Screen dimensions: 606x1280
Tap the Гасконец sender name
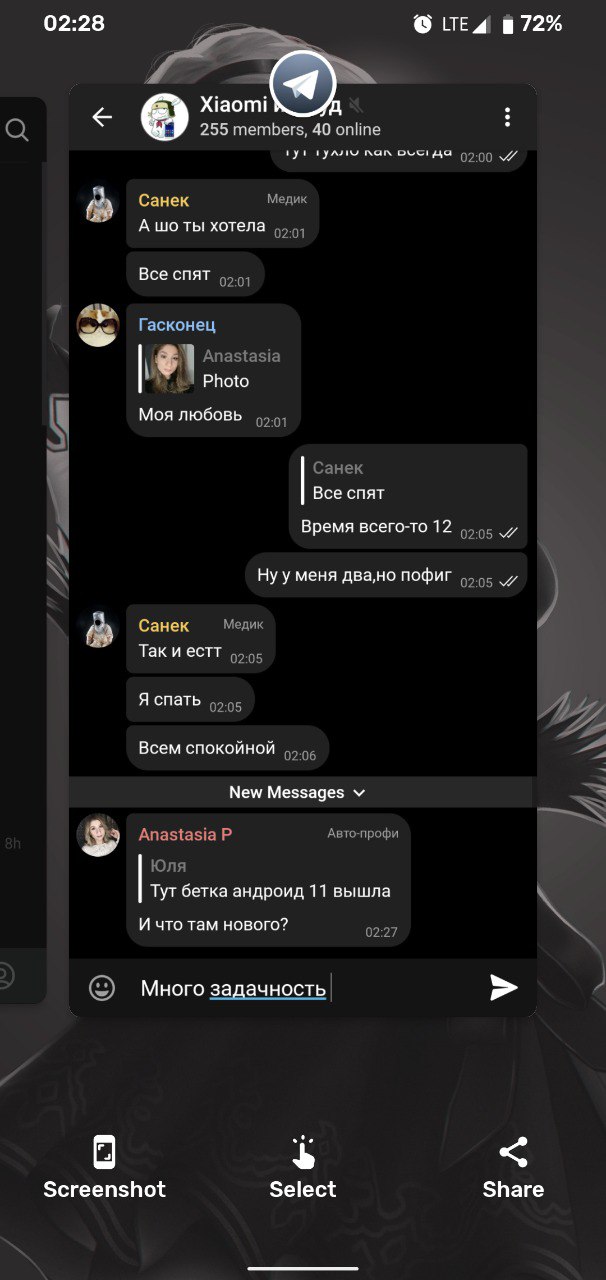tap(177, 324)
